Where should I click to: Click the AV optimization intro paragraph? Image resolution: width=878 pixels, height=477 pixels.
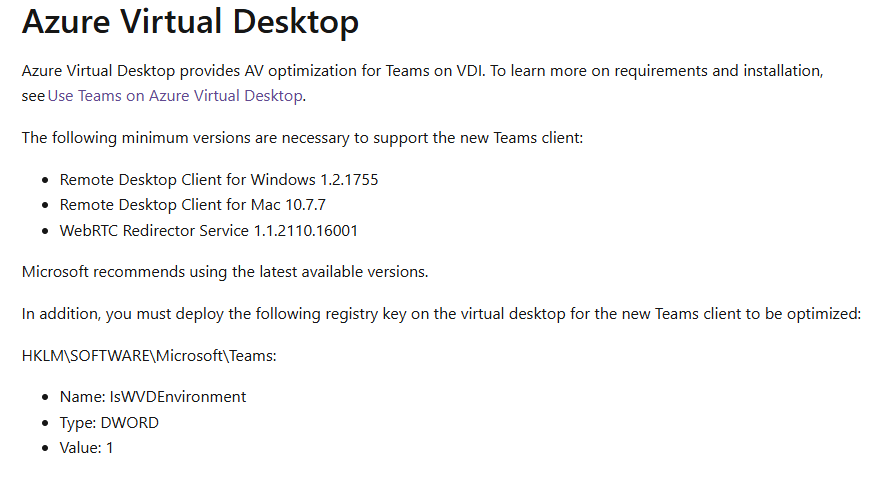point(420,71)
